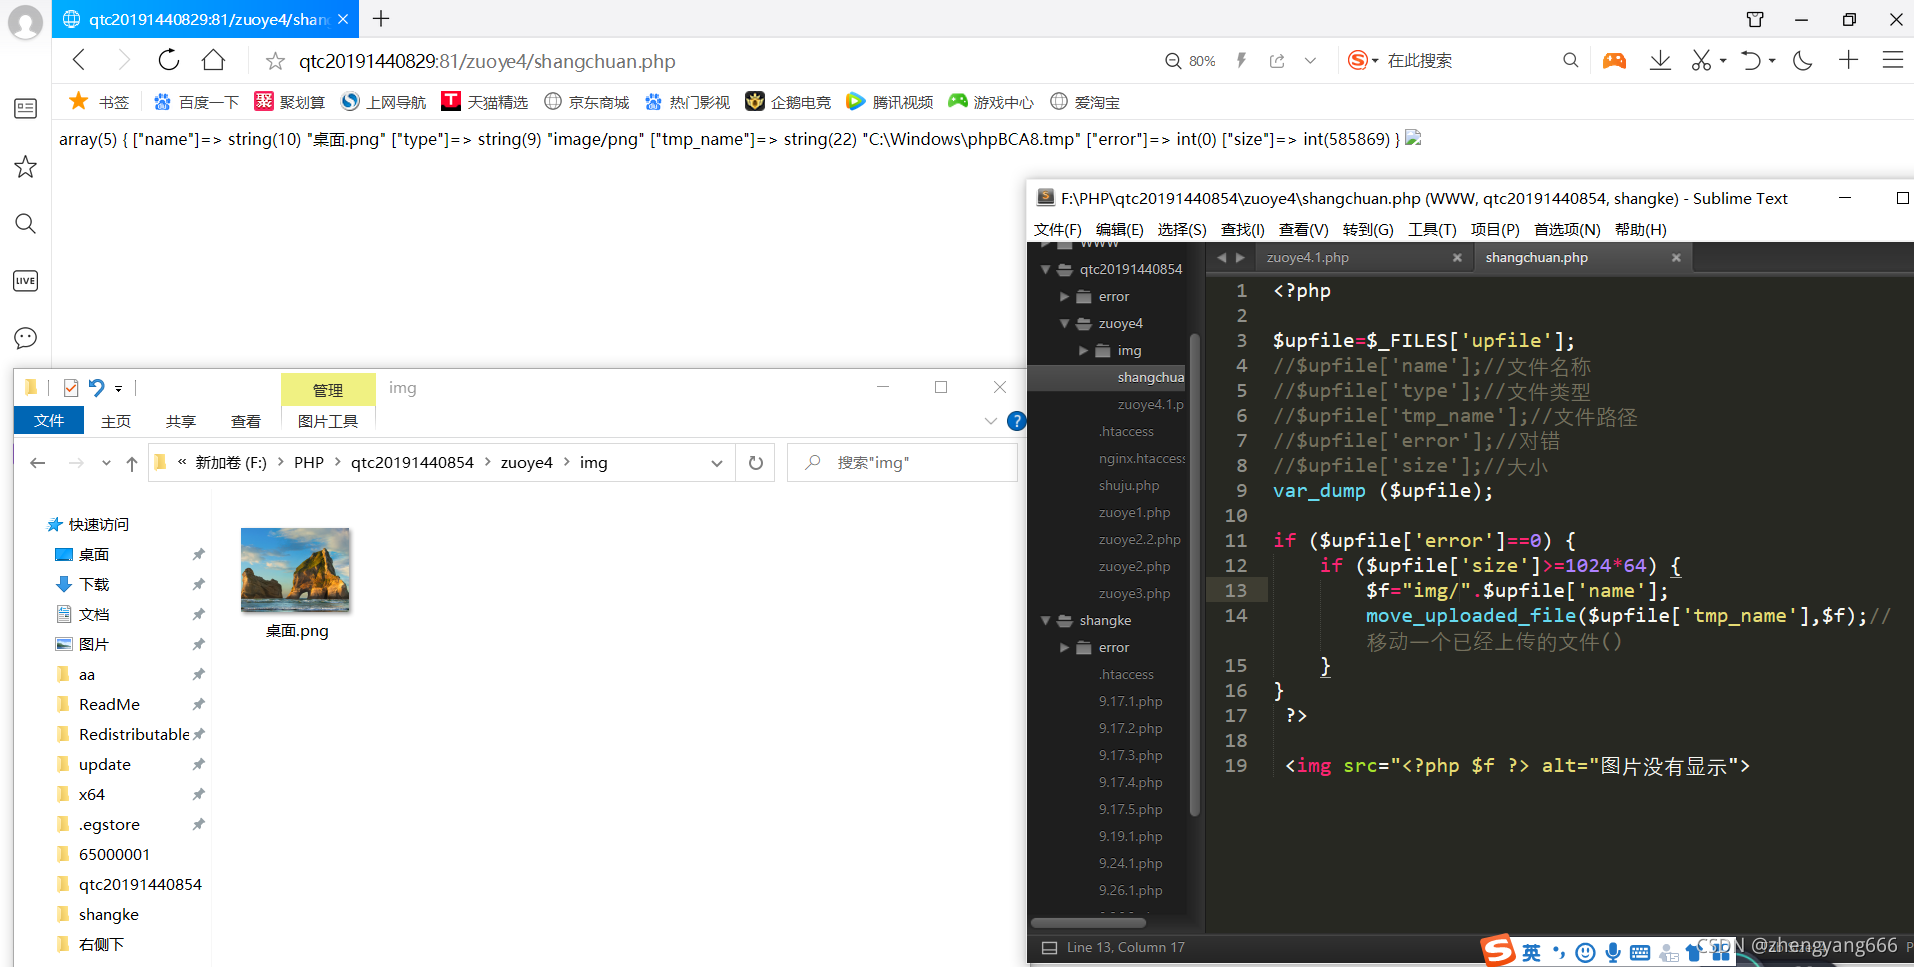Select the 桌面.png thumbnail
This screenshot has width=1914, height=967.
[296, 570]
